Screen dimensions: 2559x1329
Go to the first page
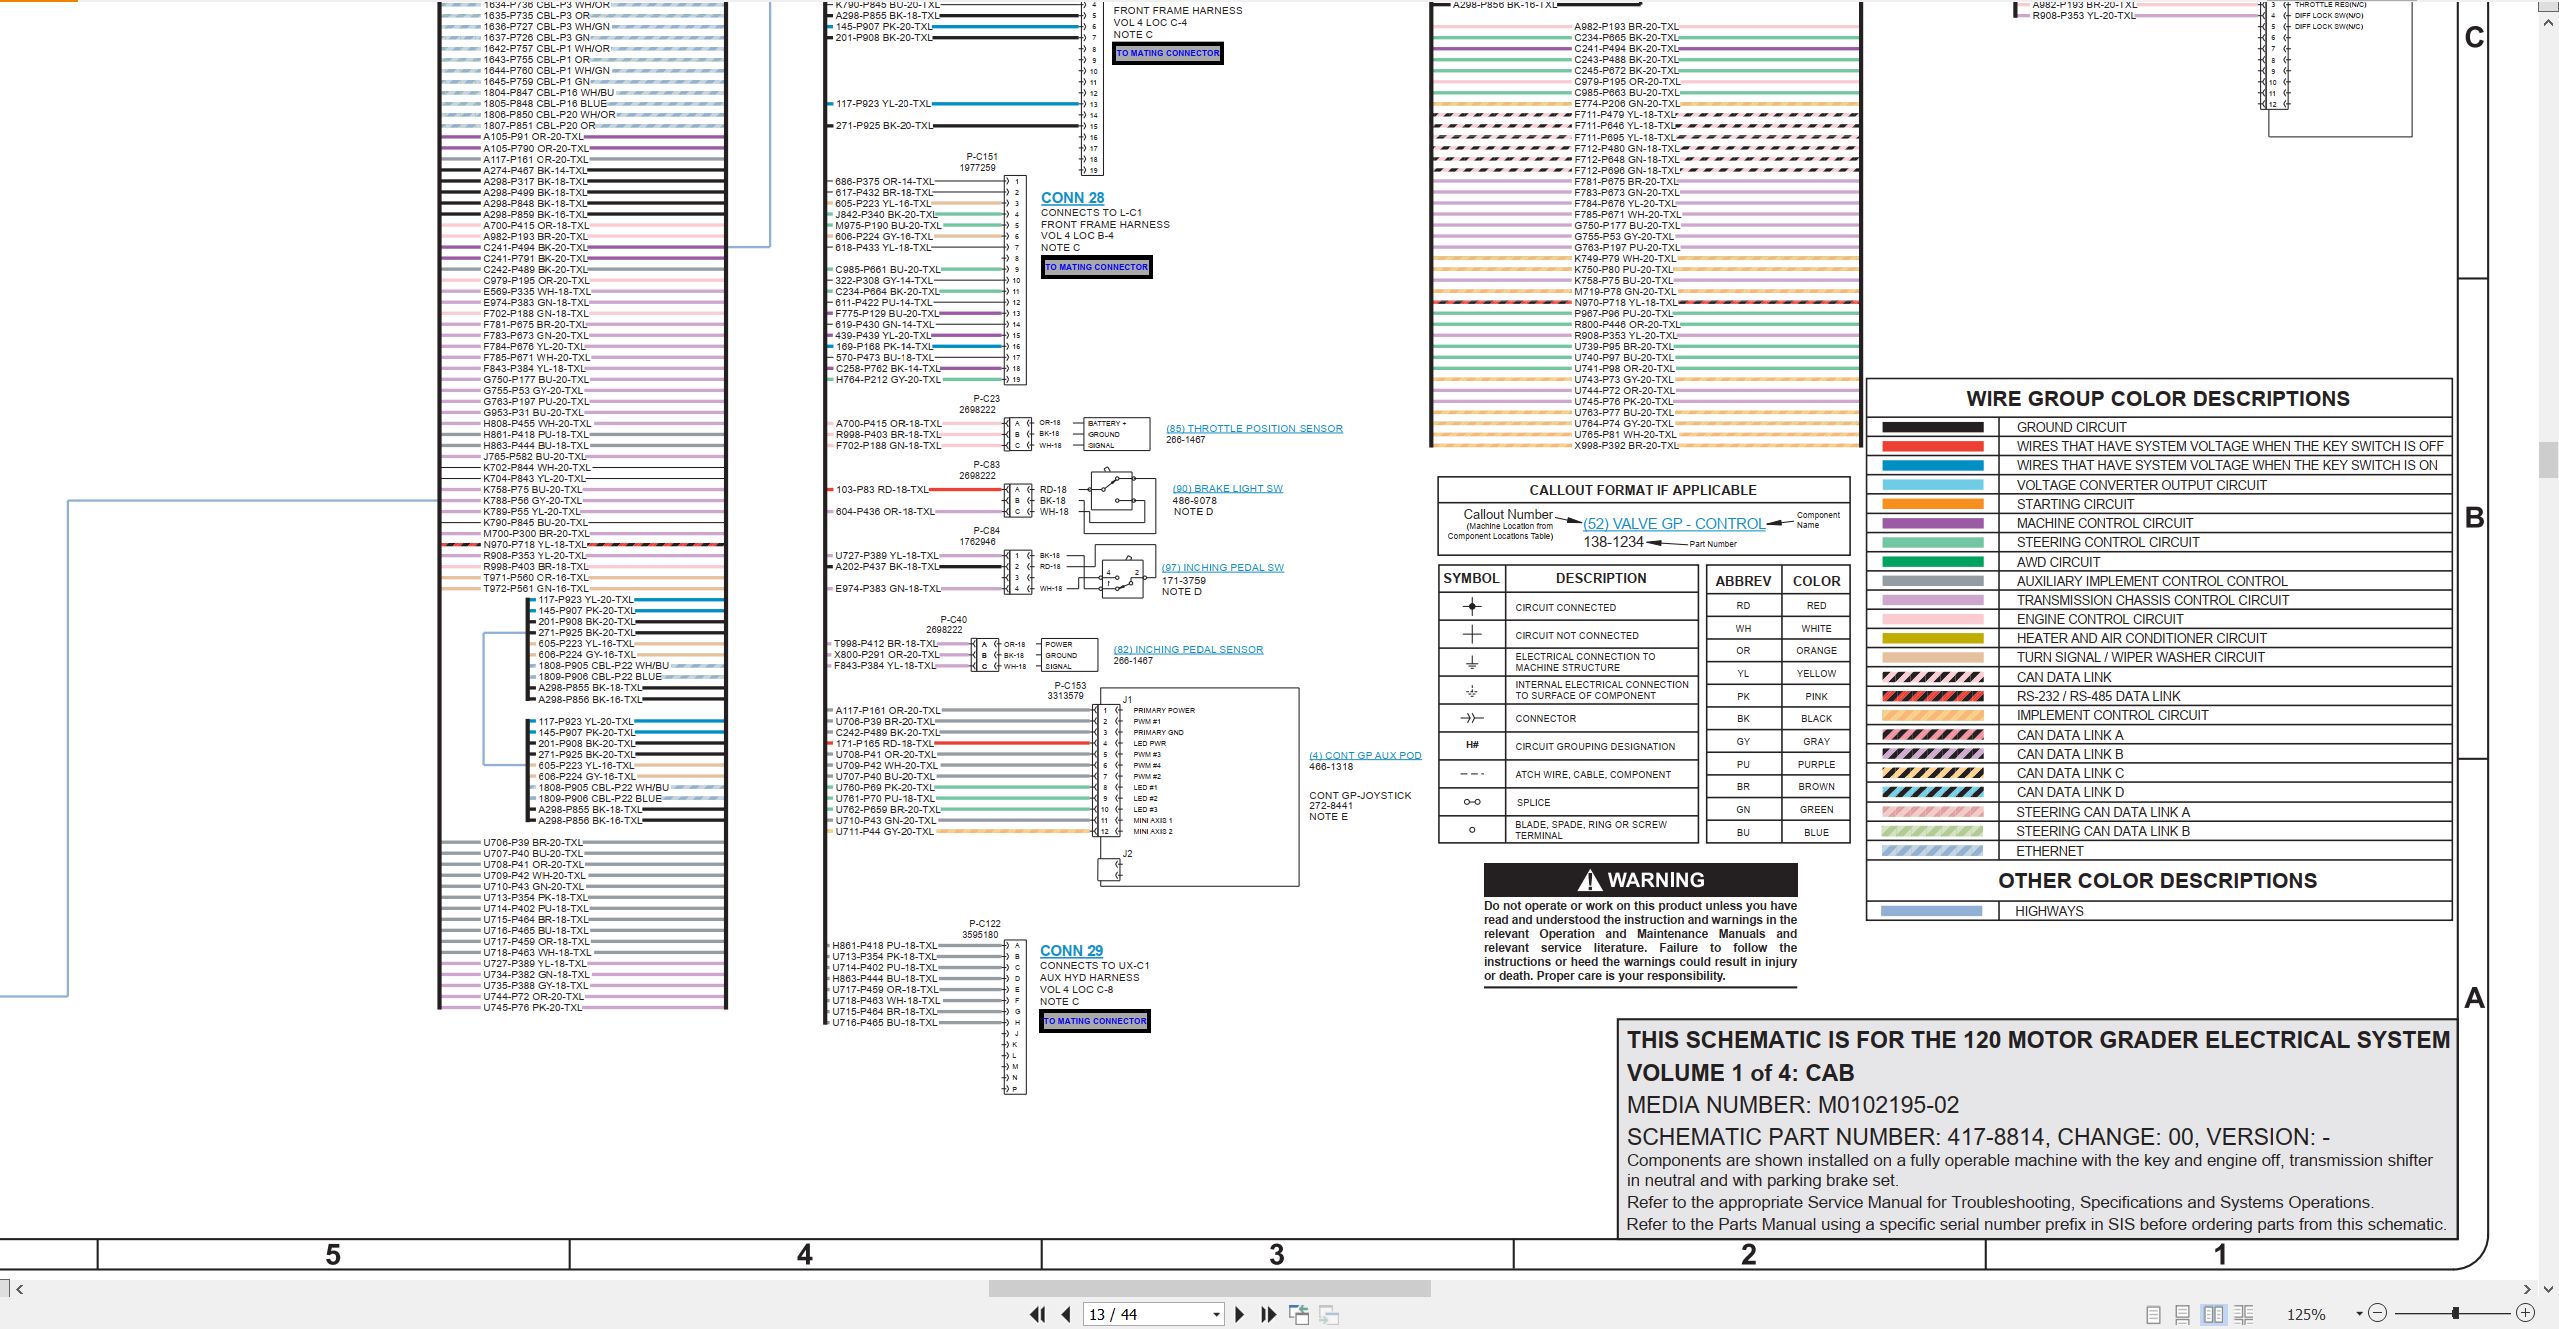point(1037,1315)
